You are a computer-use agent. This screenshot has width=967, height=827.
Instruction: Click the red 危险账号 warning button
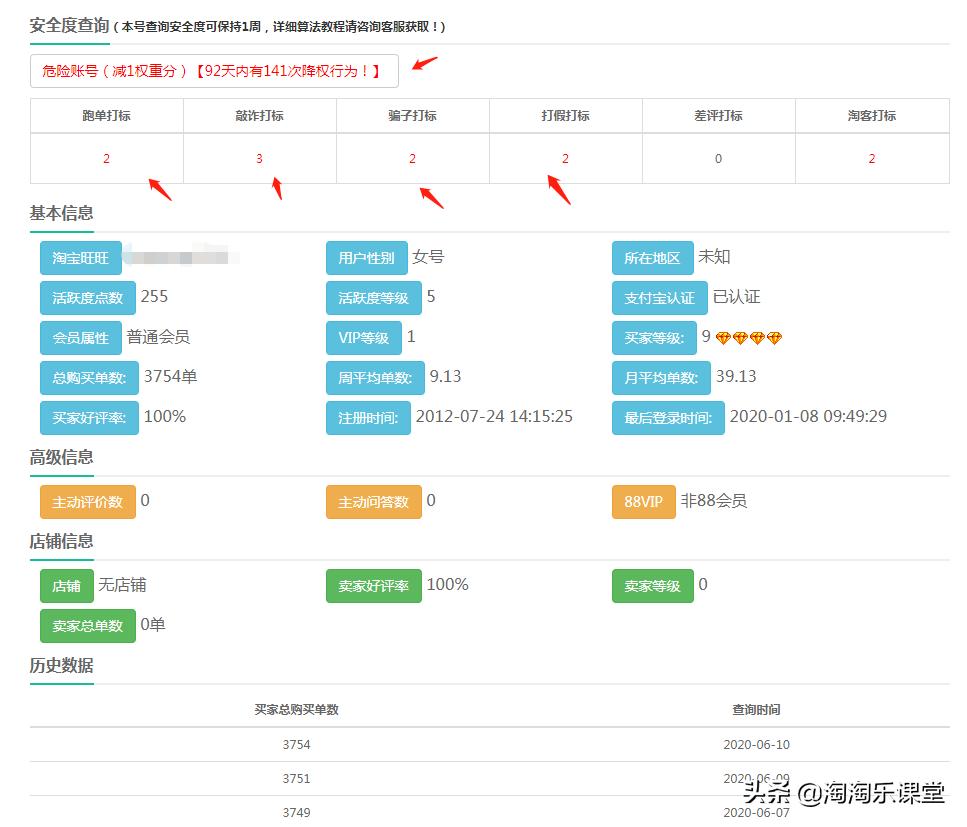pyautogui.click(x=213, y=71)
